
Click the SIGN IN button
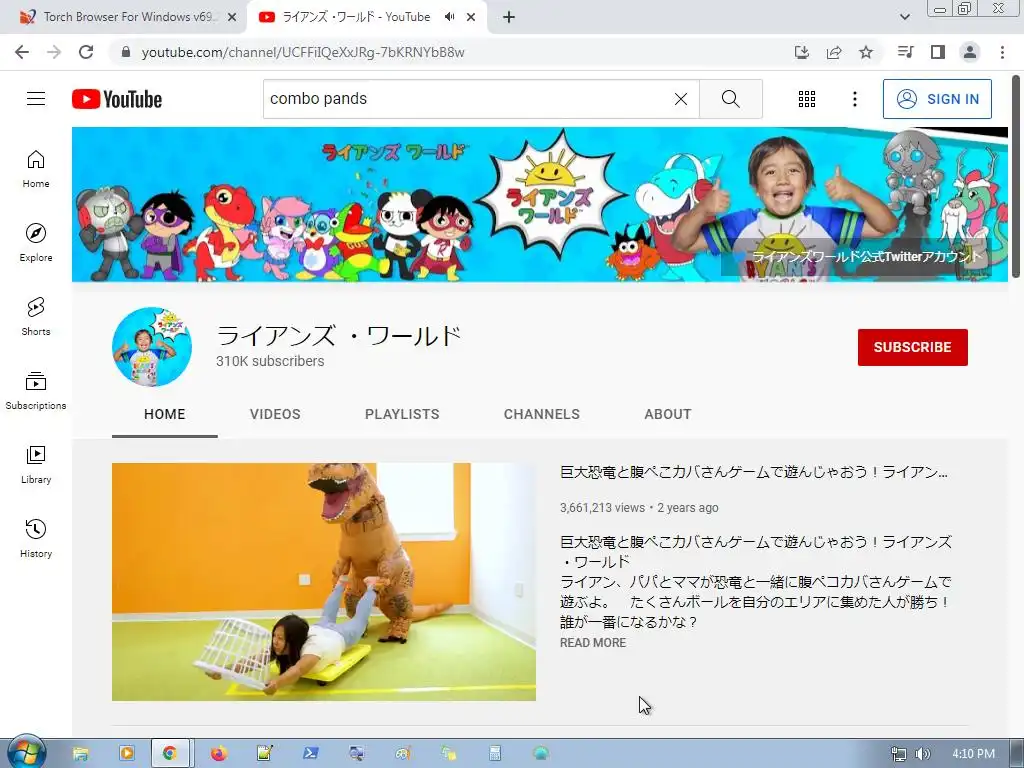point(937,99)
